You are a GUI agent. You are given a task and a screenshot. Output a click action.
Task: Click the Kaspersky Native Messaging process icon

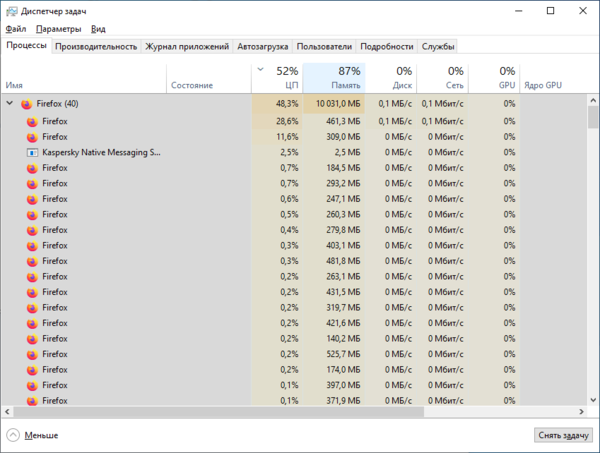pos(33,152)
